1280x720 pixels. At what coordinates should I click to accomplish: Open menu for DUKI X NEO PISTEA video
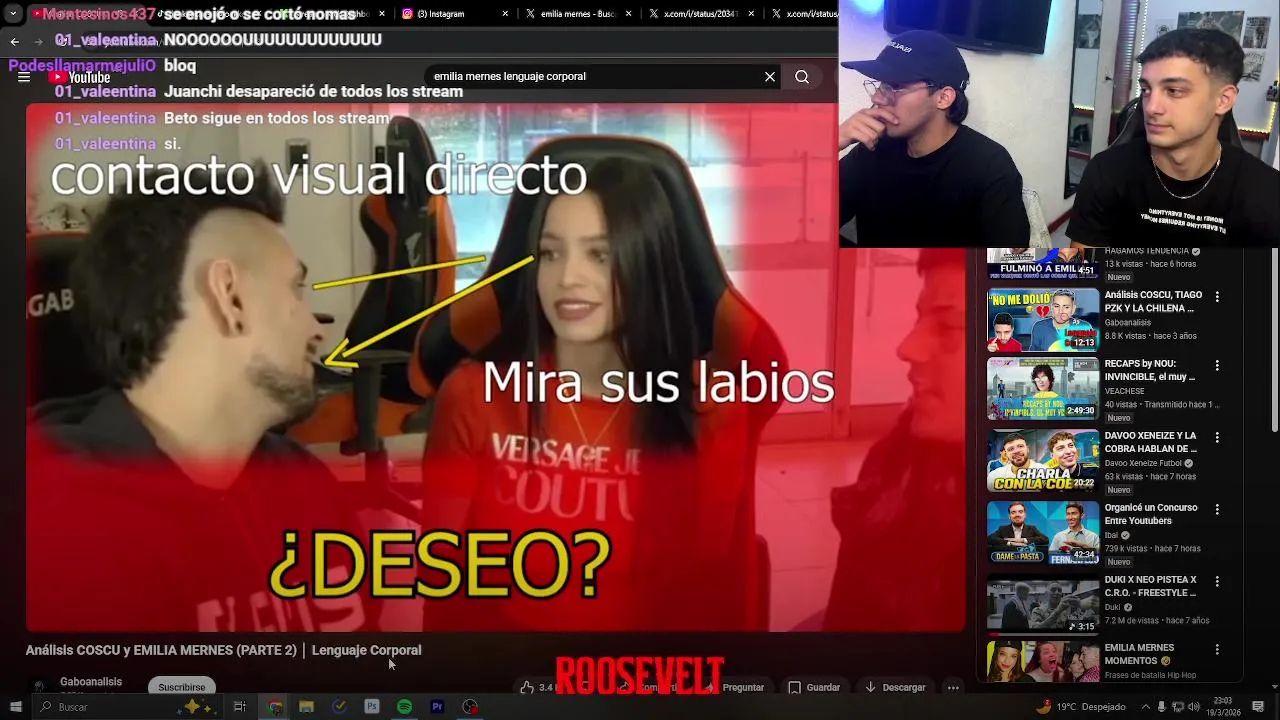(1217, 581)
